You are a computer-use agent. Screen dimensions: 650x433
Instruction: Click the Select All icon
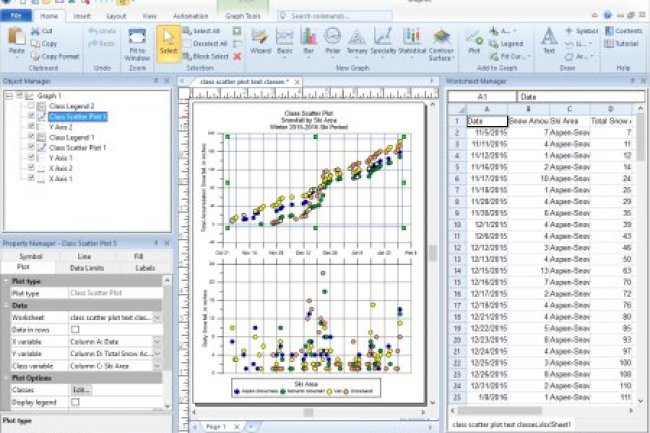187,31
